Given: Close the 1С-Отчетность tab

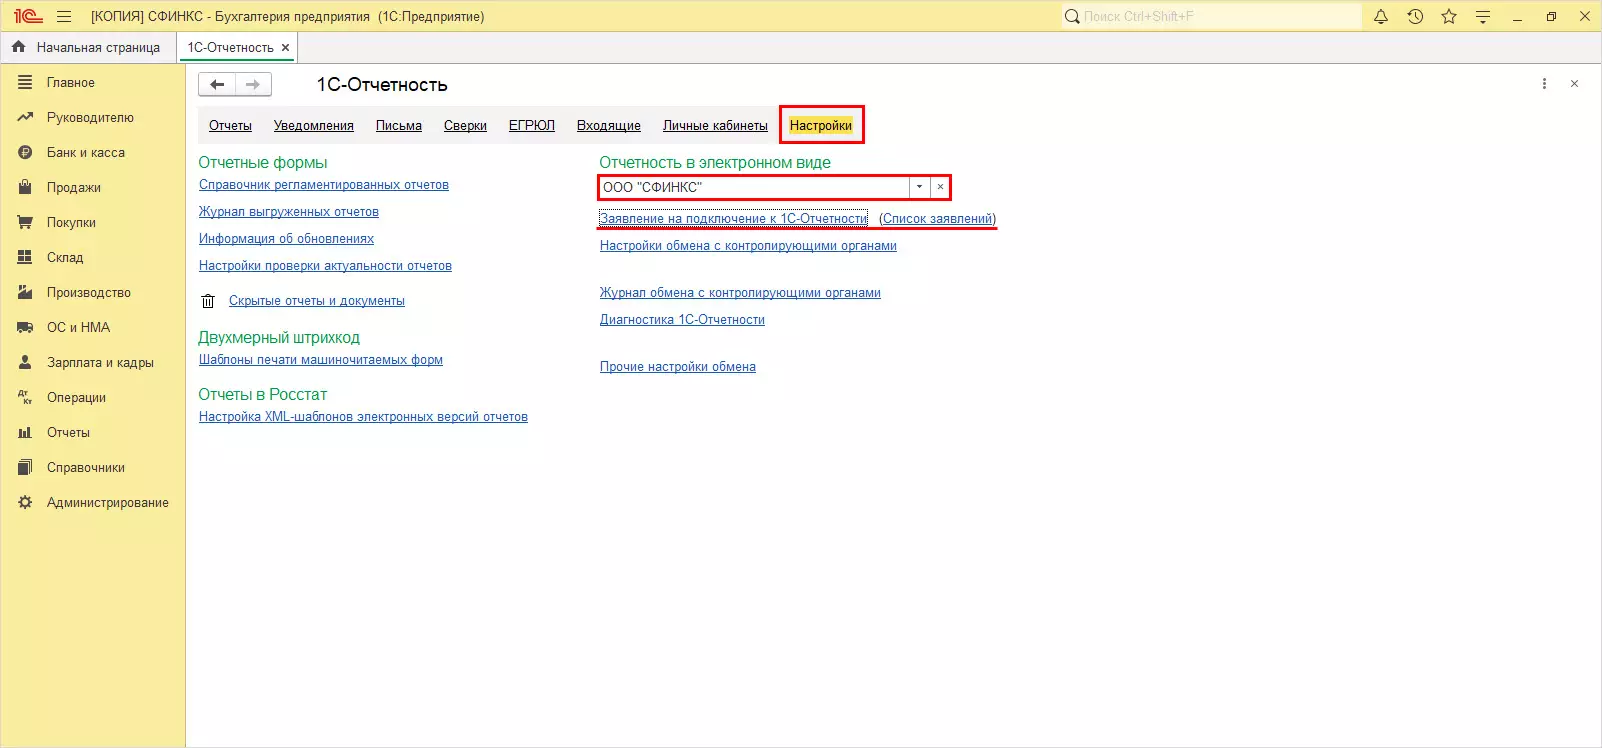Looking at the screenshot, I should point(285,47).
